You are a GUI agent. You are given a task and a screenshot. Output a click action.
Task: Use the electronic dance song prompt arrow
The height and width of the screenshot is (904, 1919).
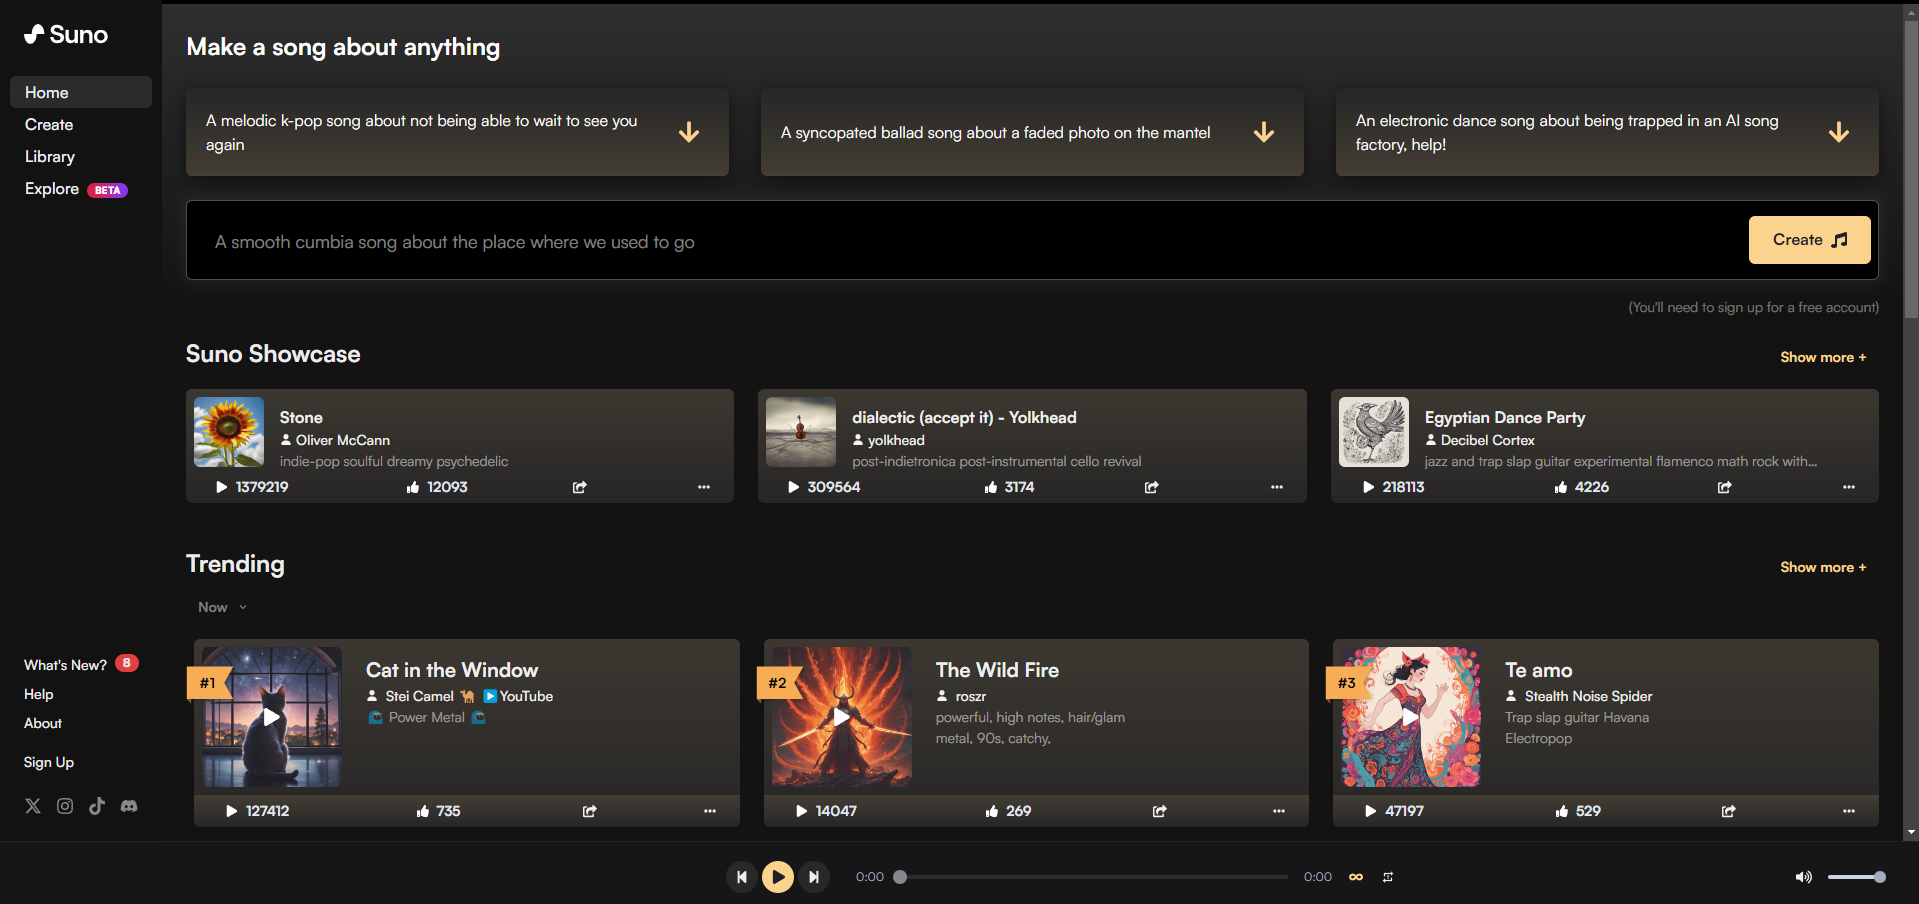tap(1839, 132)
